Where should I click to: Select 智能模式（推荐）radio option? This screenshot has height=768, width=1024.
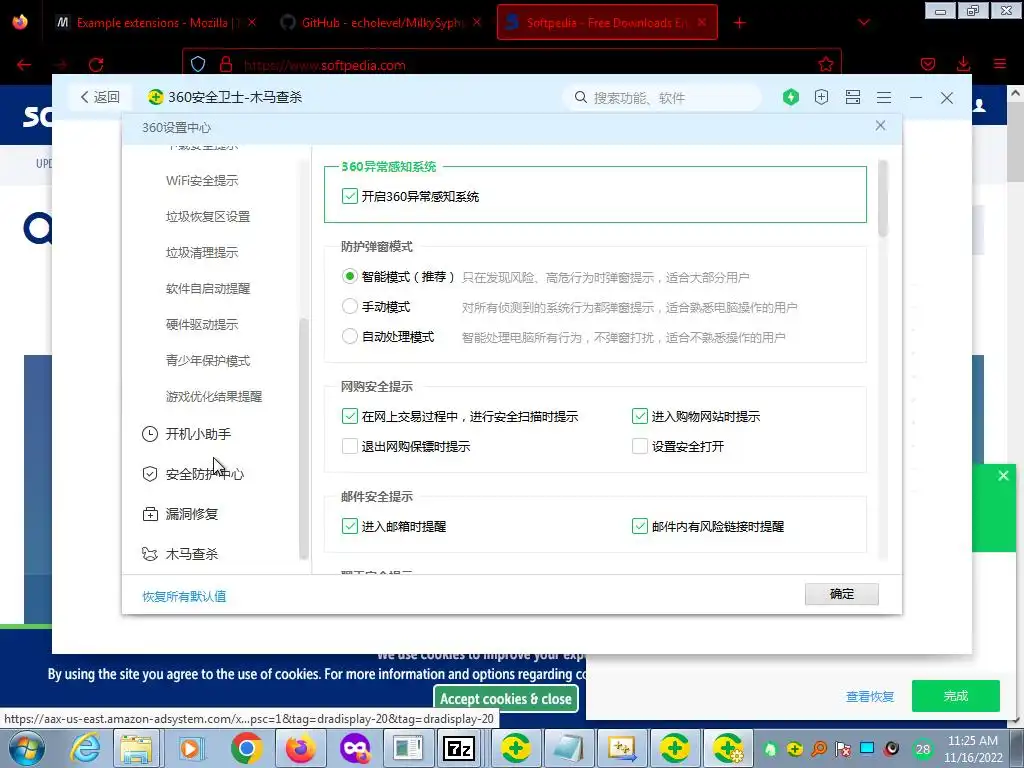349,276
